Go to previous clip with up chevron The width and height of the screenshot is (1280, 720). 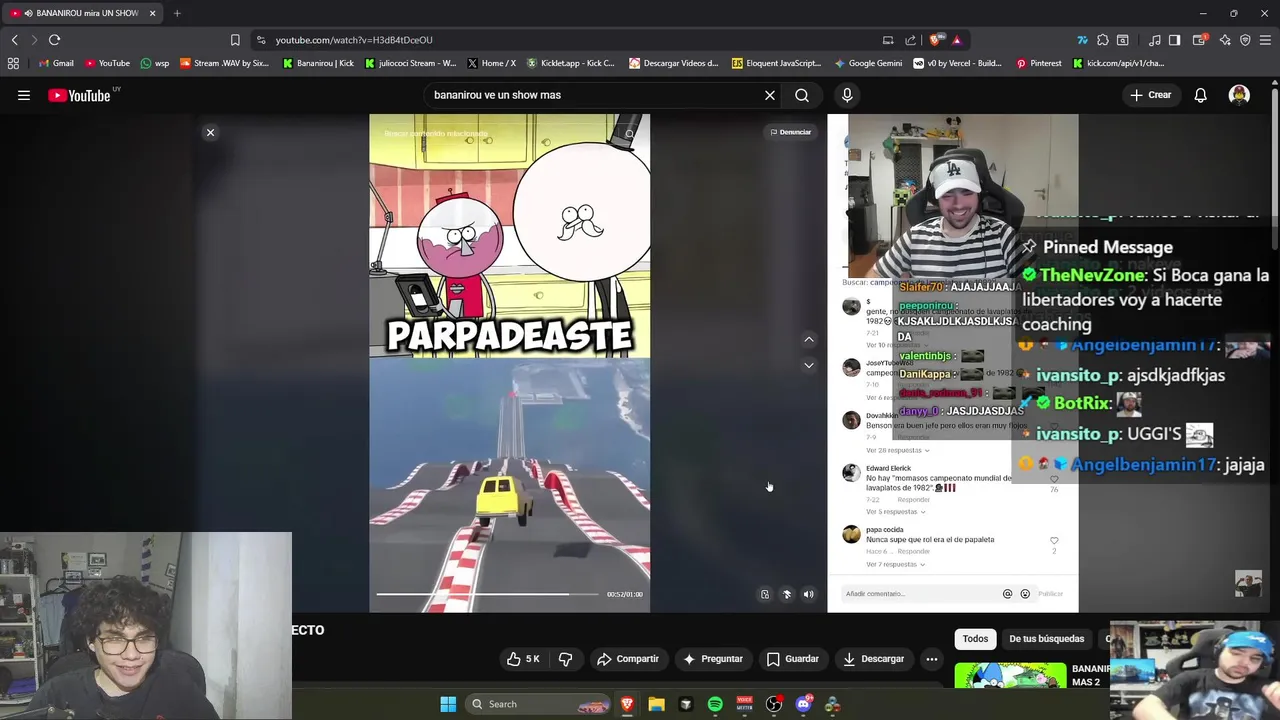809,339
